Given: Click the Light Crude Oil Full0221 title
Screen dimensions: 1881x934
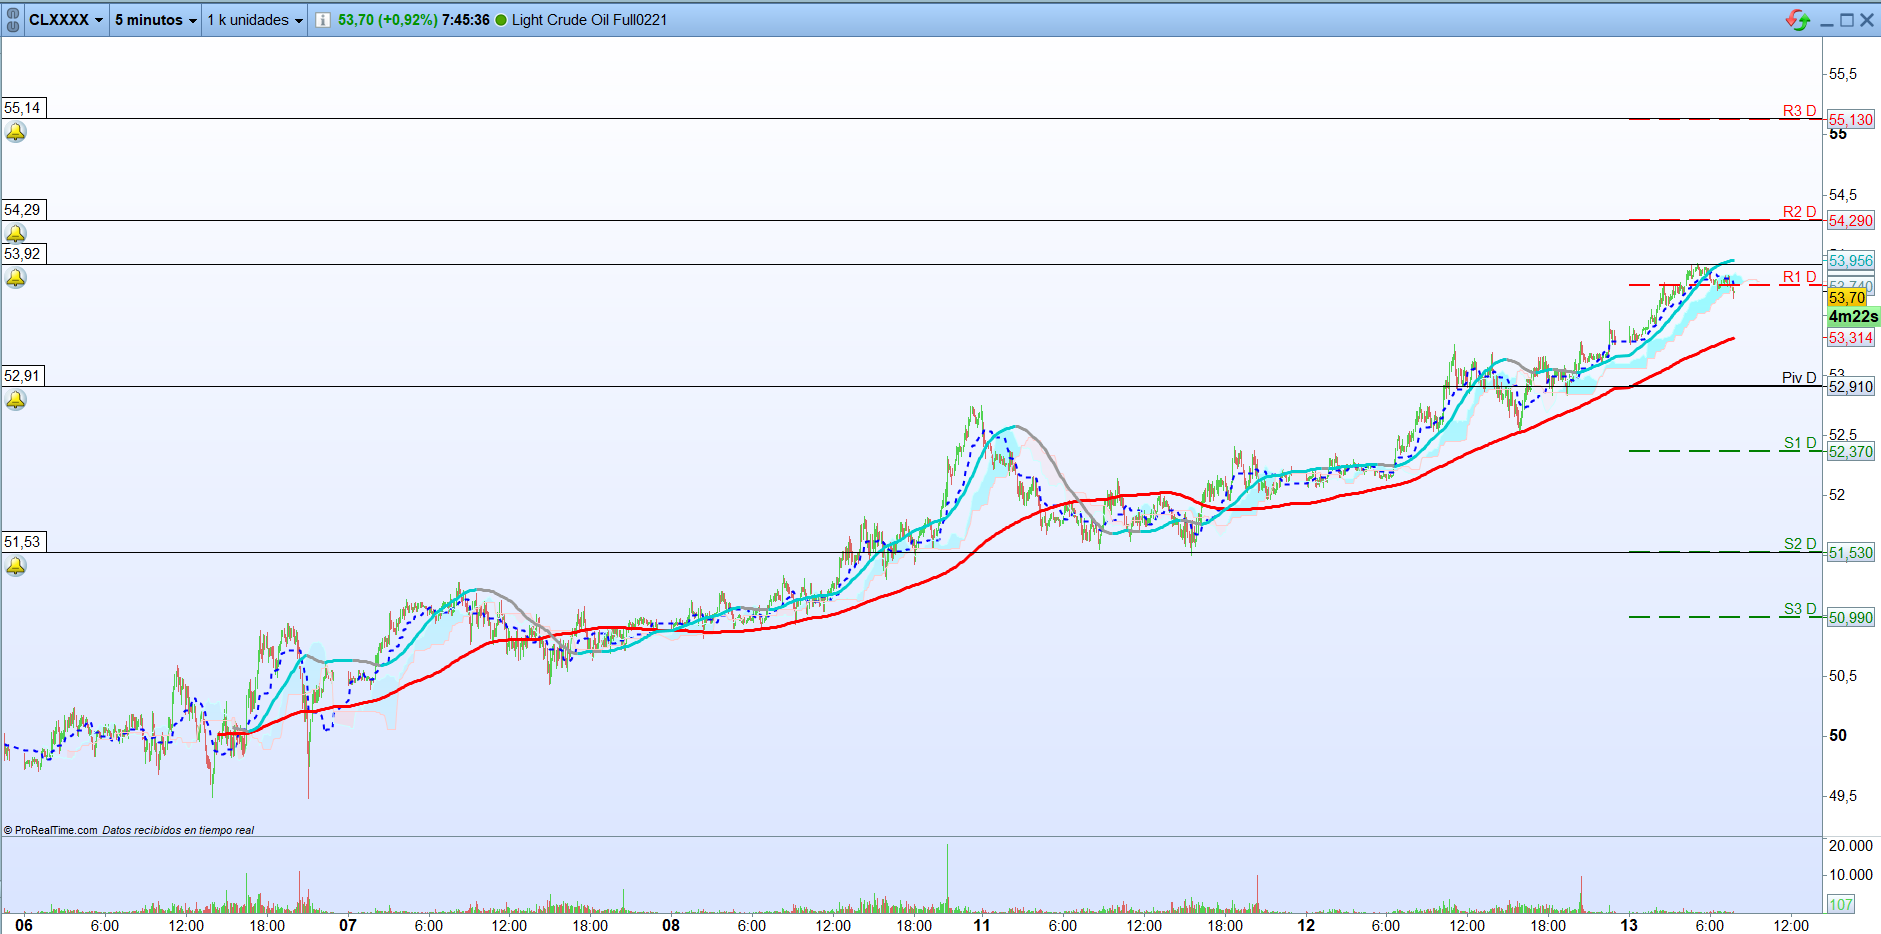Looking at the screenshot, I should click(589, 20).
